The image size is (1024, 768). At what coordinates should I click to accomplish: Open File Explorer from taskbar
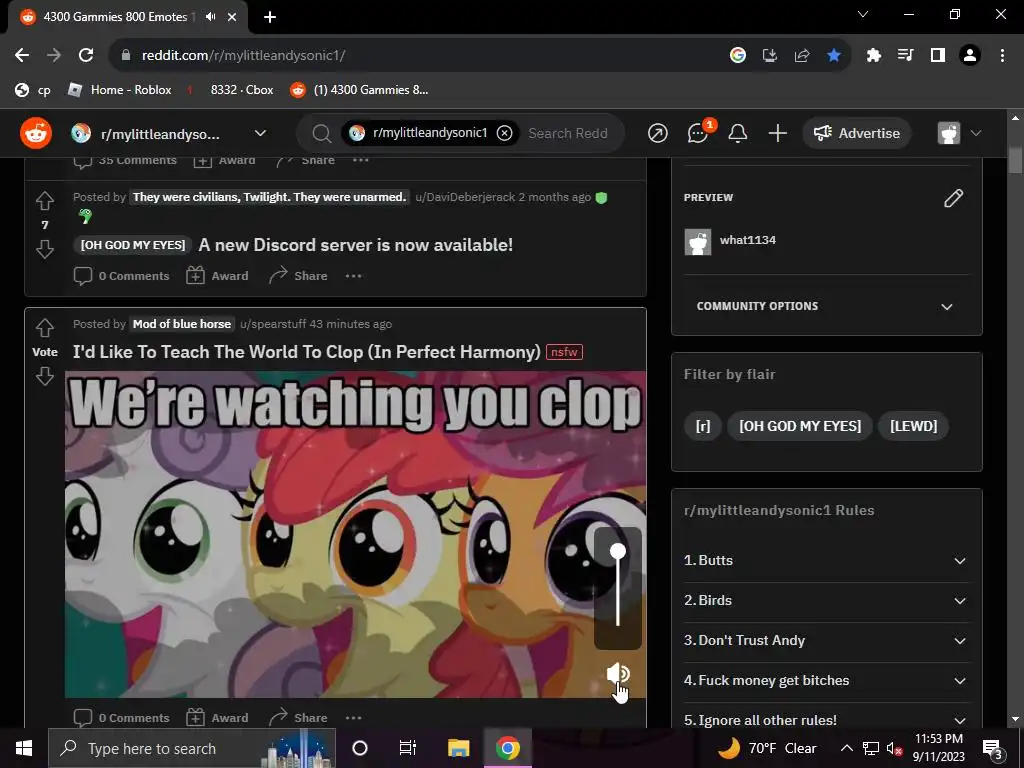[x=458, y=748]
